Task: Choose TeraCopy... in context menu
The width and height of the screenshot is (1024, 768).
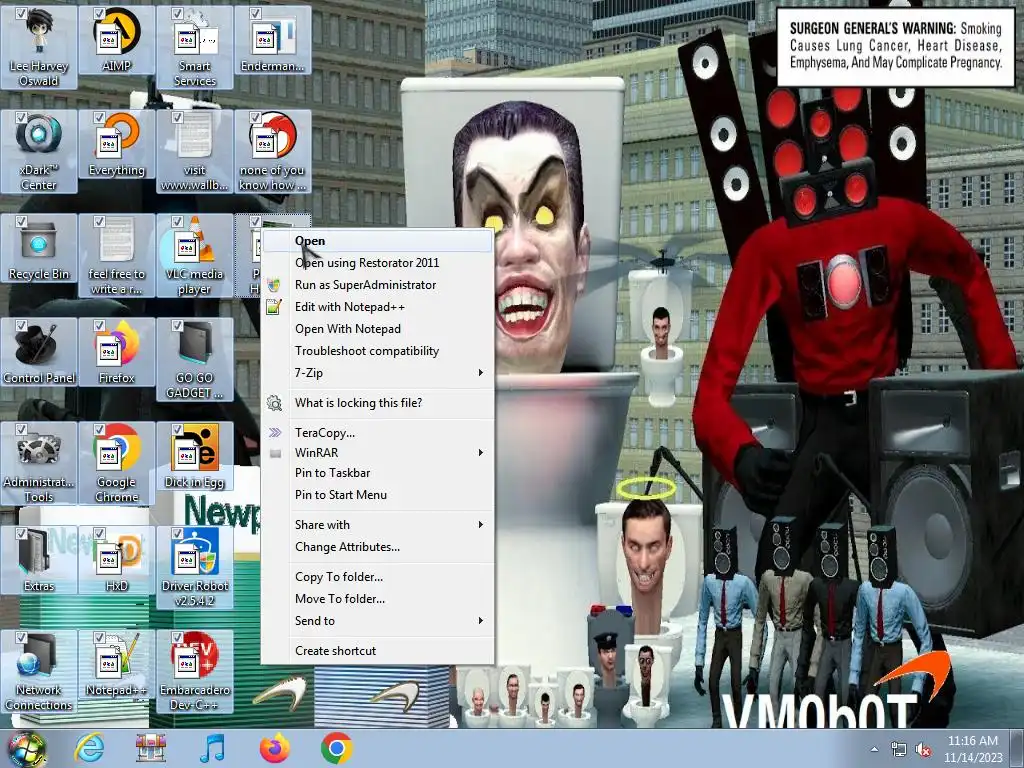Action: coord(377,432)
